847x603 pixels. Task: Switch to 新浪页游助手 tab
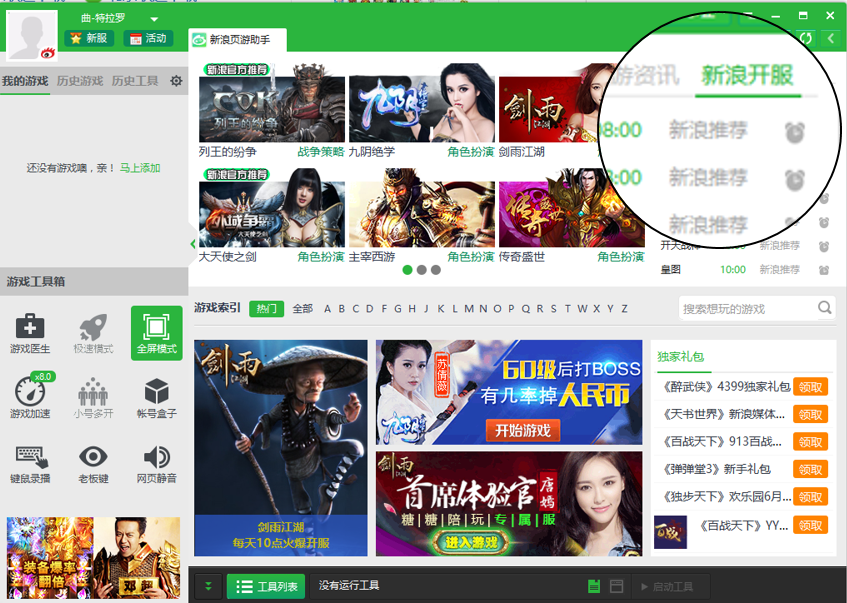coord(237,40)
